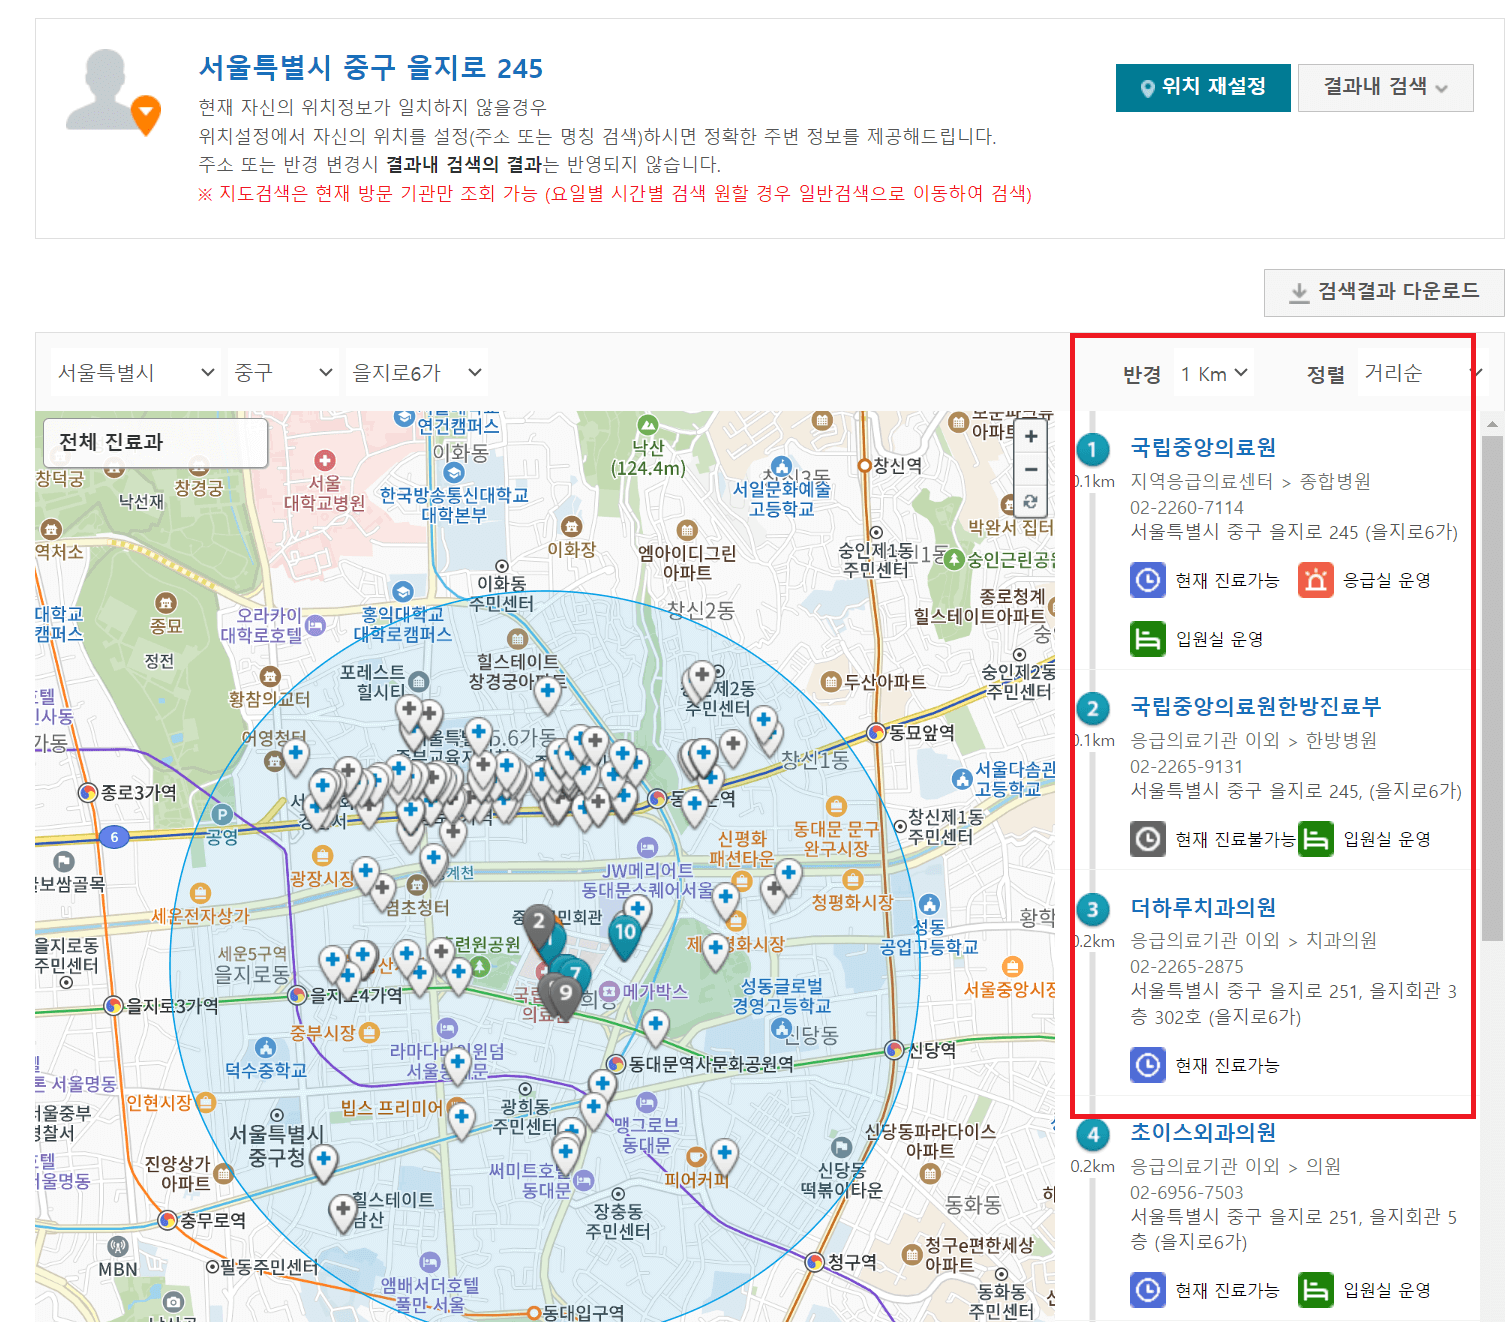Viewport: 1512px width, 1322px height.
Task: Click the 종로3가역 station marker
Action: 88,793
